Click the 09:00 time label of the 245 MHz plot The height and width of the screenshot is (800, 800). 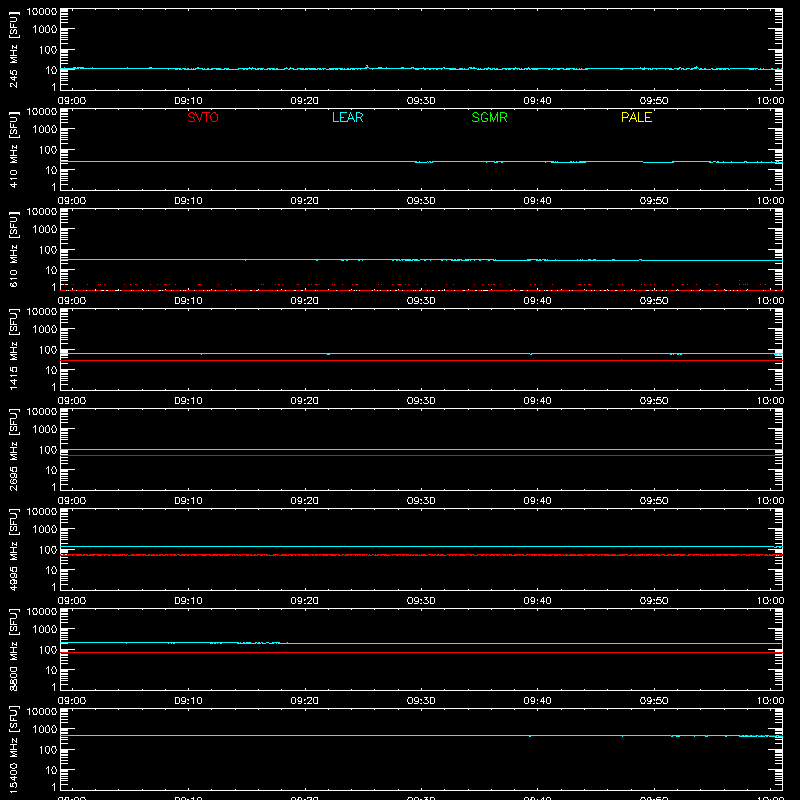point(72,101)
